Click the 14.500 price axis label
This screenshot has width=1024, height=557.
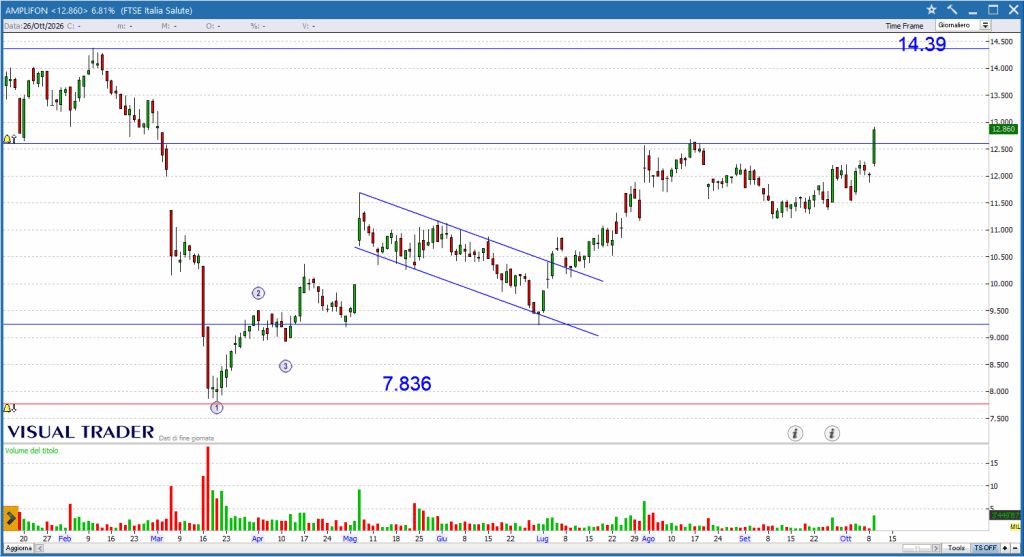[1002, 41]
